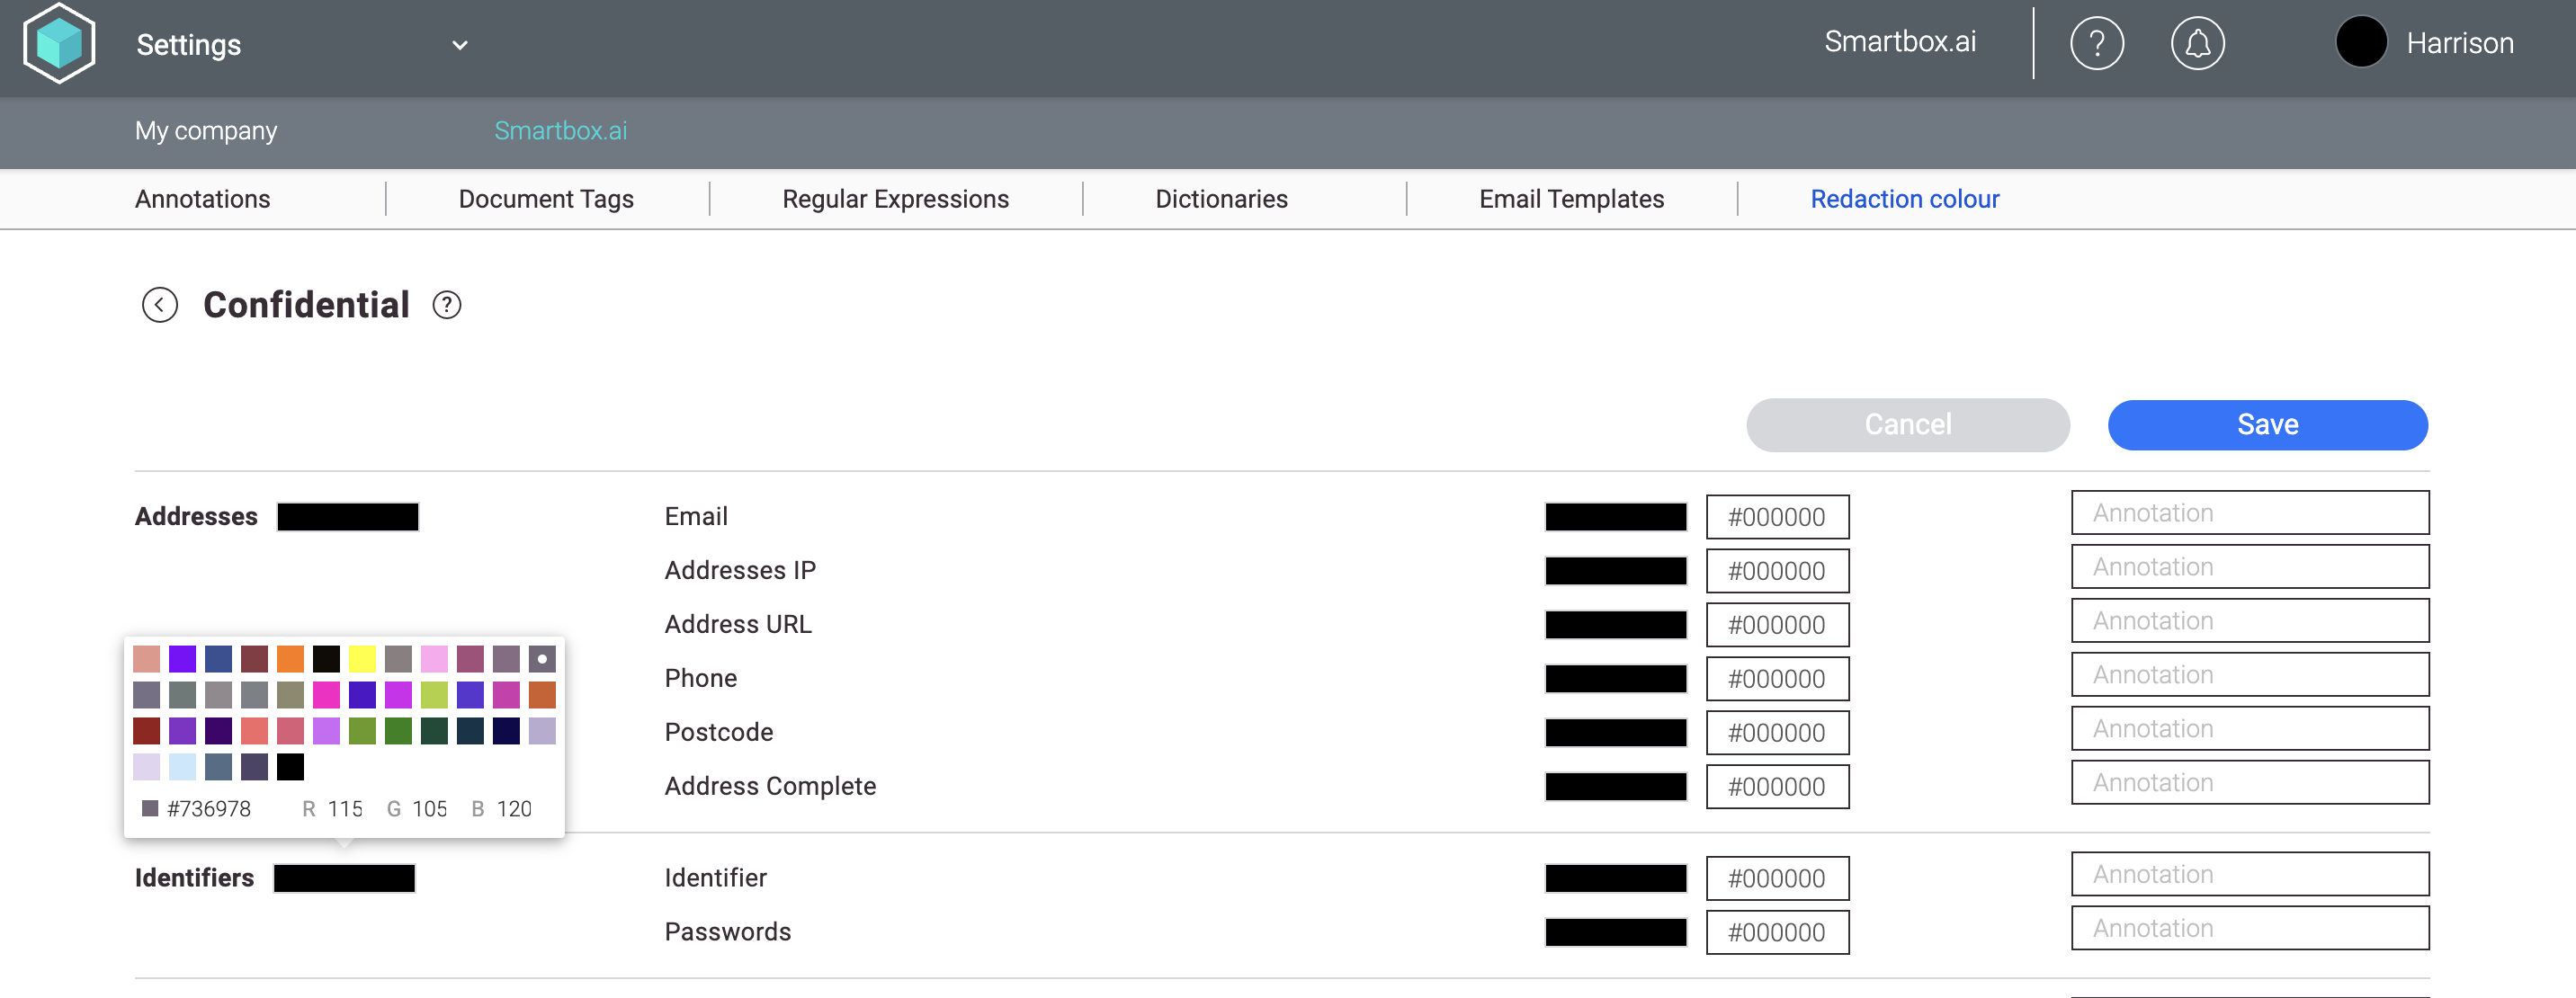Click the Email hex colour input field
Screen dimensions: 2576x998
click(1777, 517)
